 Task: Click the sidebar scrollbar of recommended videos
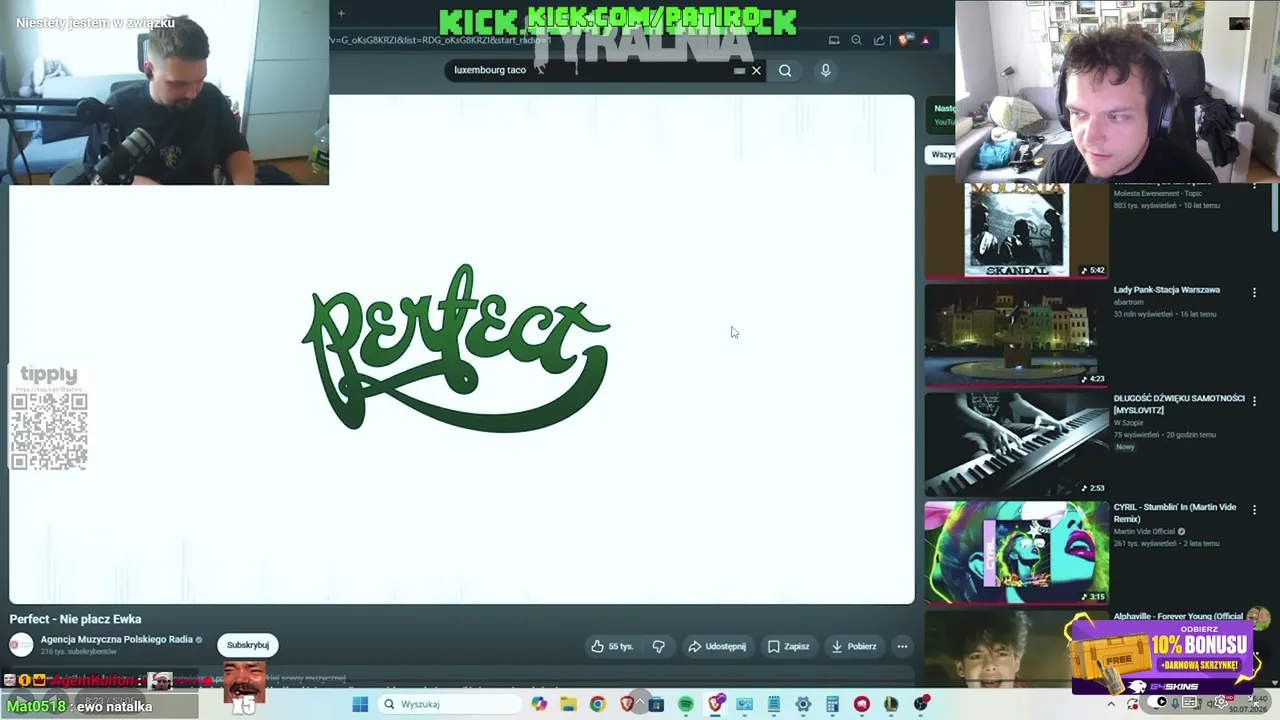(1274, 208)
